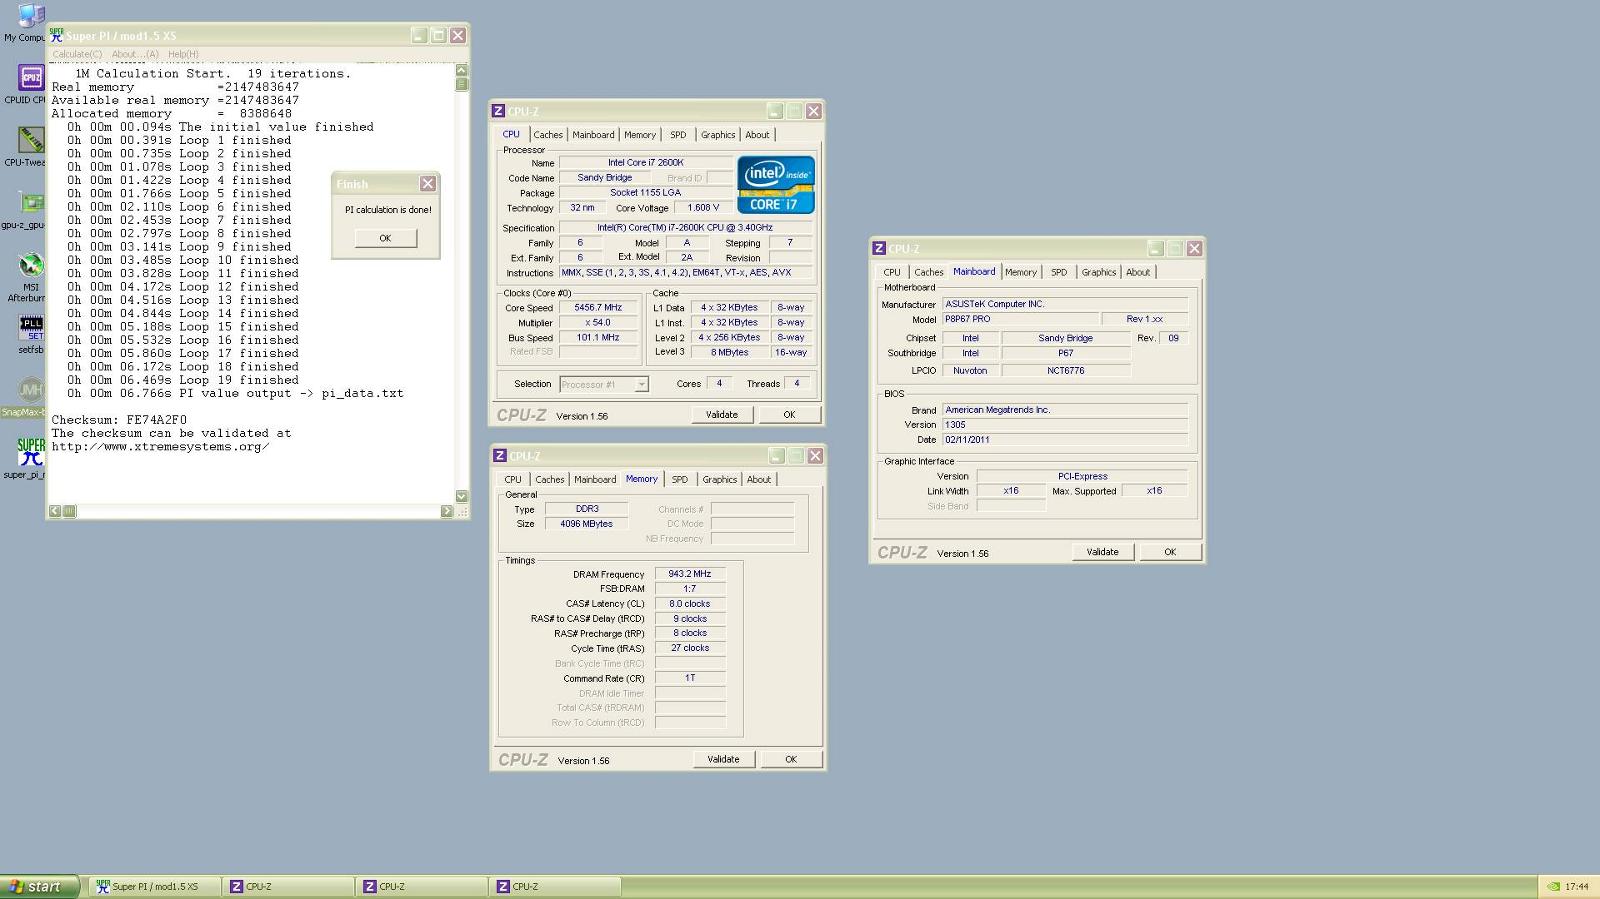Screen dimensions: 1600x899
Task: Click the P8P67 PRO model field
Action: pyautogui.click(x=1020, y=319)
